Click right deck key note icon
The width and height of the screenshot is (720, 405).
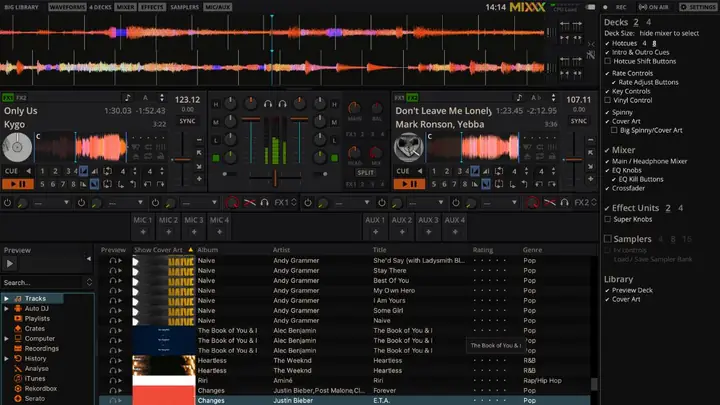519,97
